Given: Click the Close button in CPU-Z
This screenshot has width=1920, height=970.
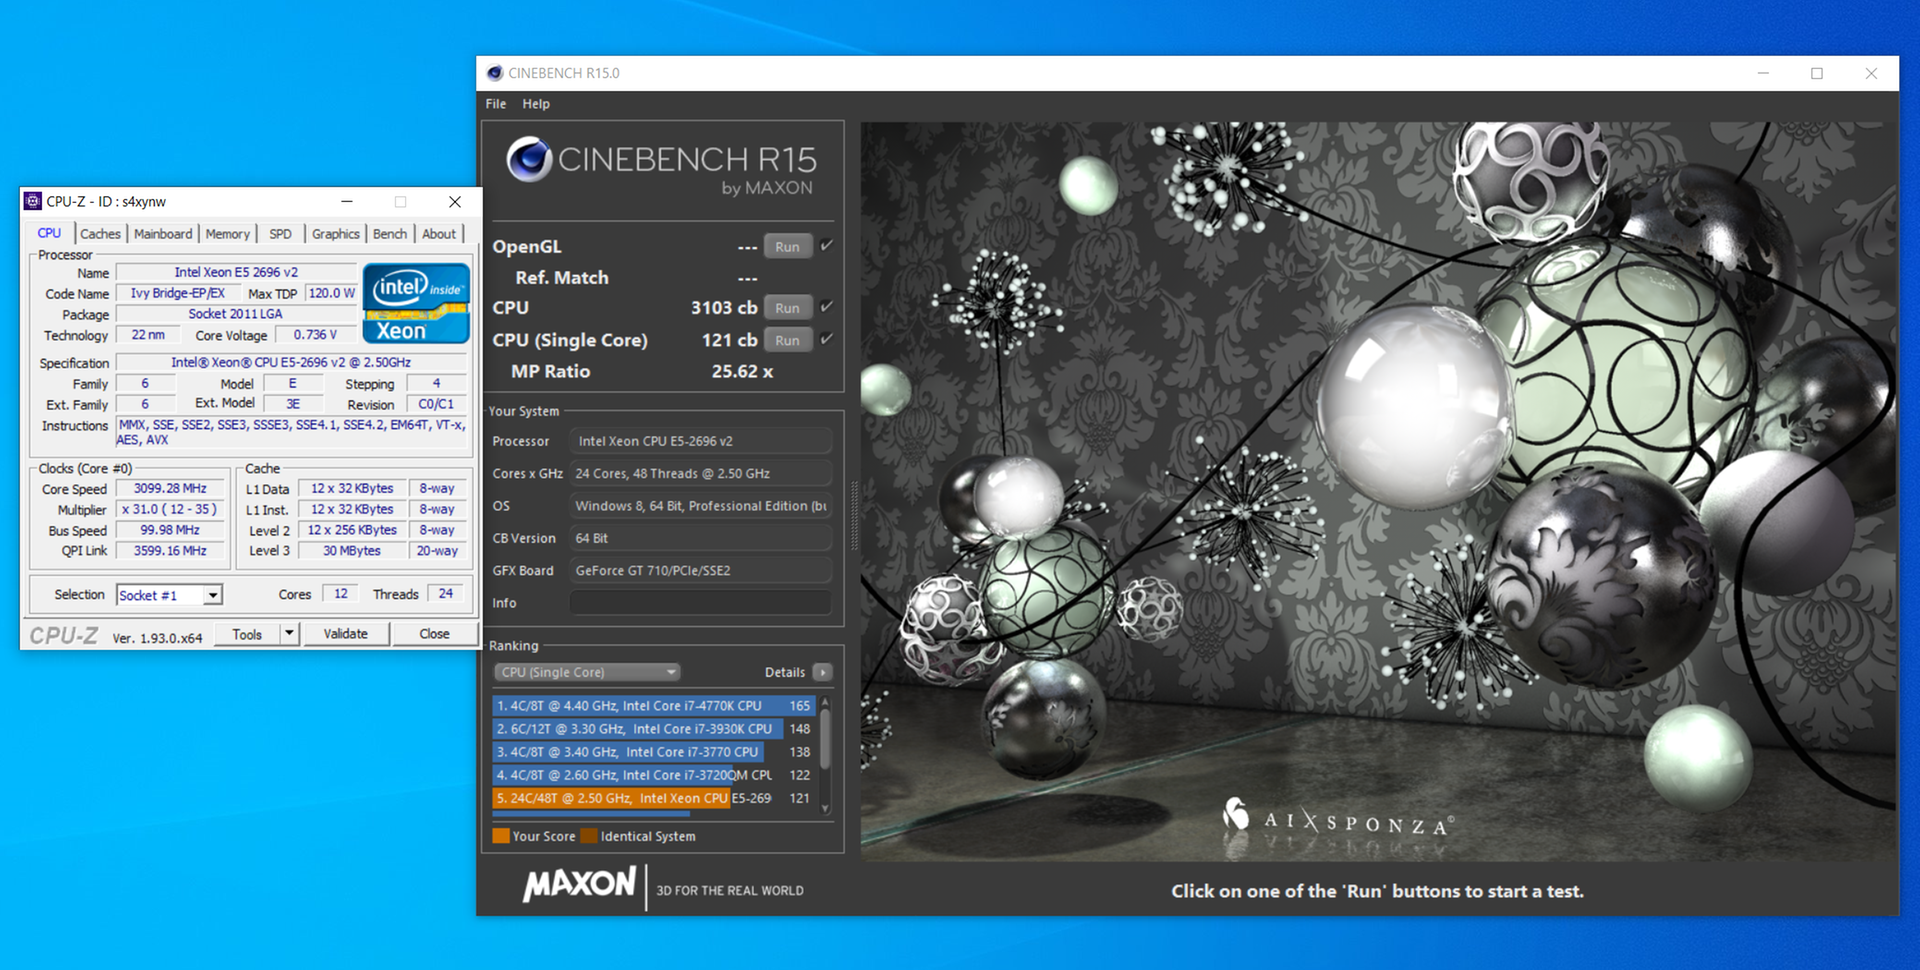Looking at the screenshot, I should (x=434, y=634).
